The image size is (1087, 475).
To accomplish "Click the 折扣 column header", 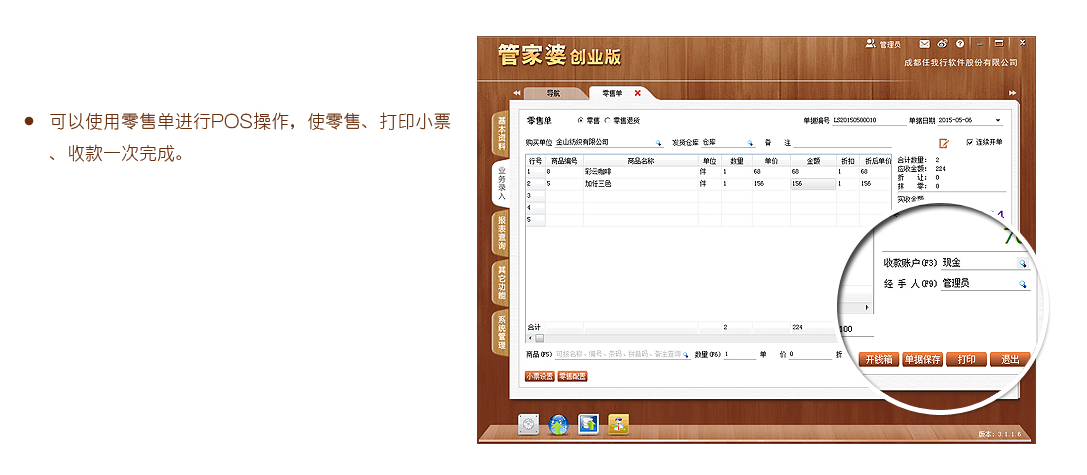I will [846, 160].
